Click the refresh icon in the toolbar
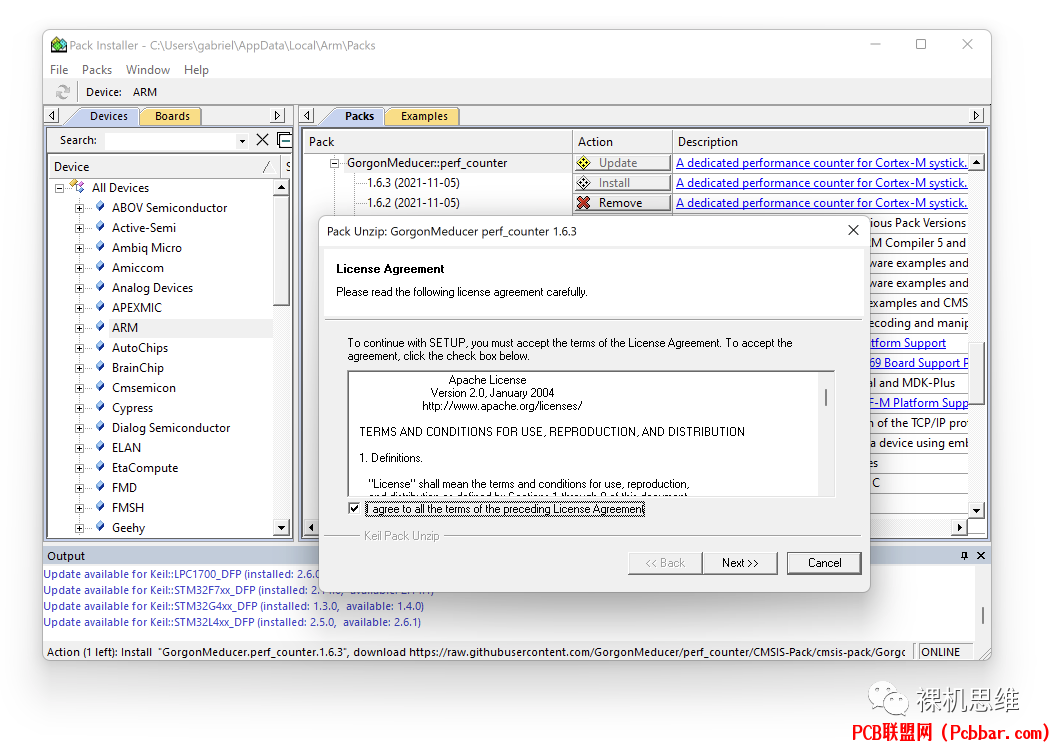The image size is (1054, 747). [63, 91]
